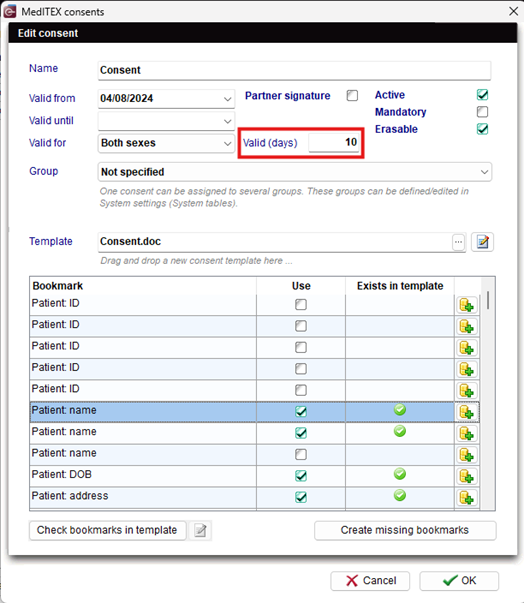The width and height of the screenshot is (524, 603).
Task: Click the Template label
Action: tap(51, 242)
